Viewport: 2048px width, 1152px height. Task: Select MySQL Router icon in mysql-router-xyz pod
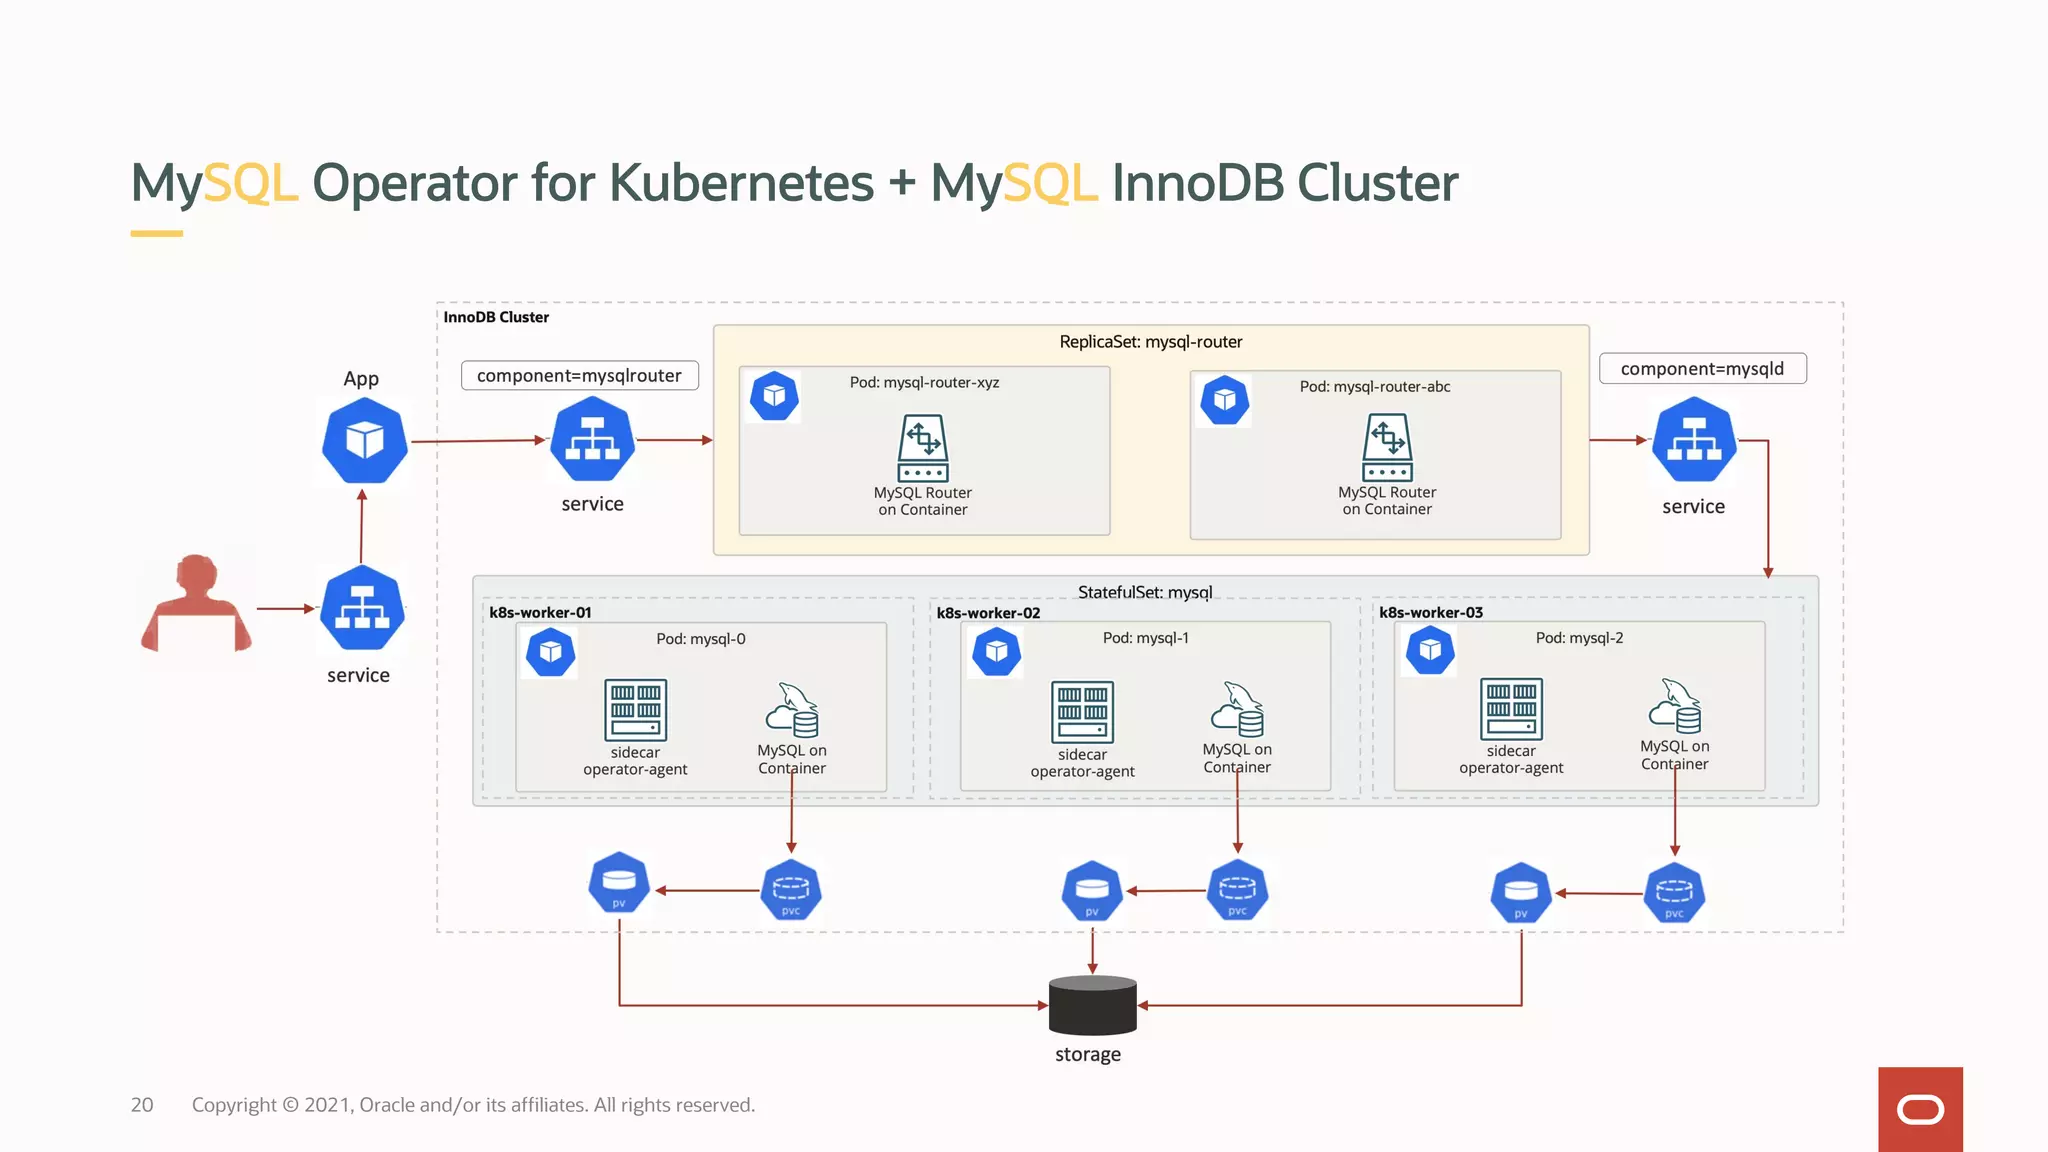922,449
